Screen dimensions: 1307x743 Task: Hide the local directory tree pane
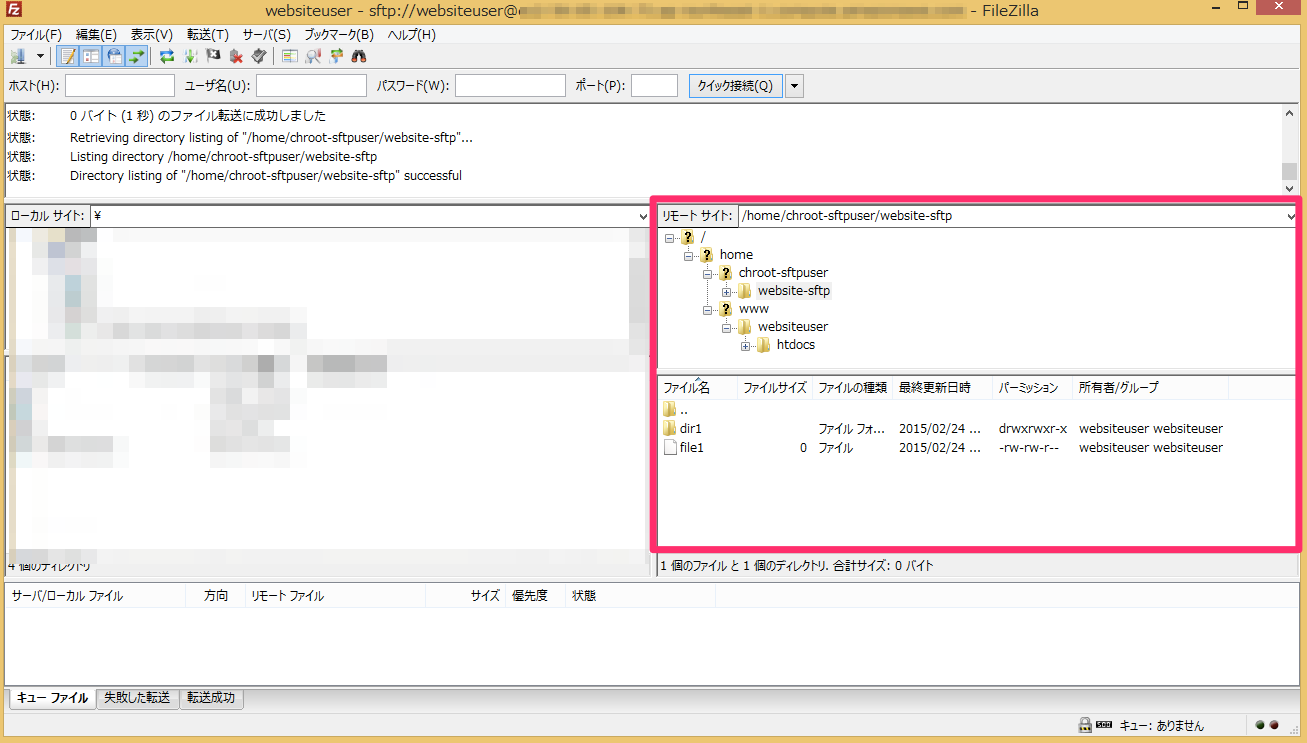click(91, 56)
